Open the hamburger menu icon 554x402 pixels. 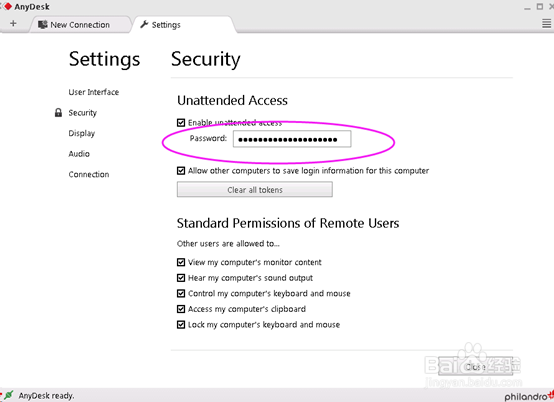(546, 24)
